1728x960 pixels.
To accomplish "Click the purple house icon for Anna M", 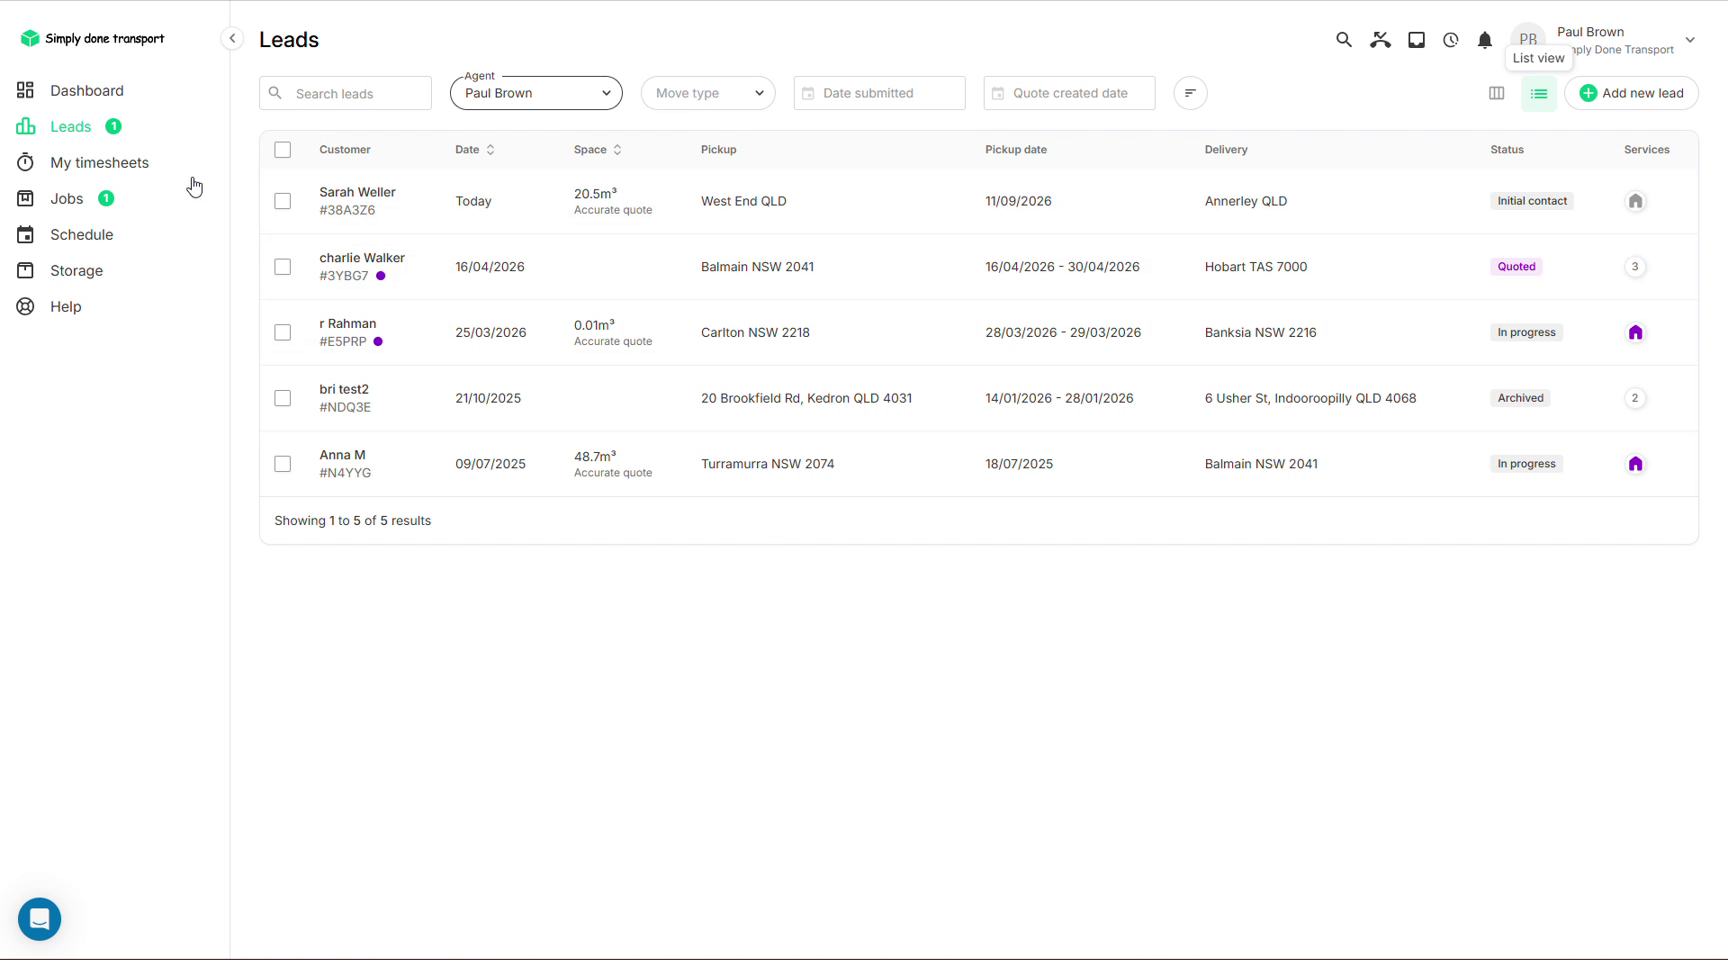I will point(1635,464).
